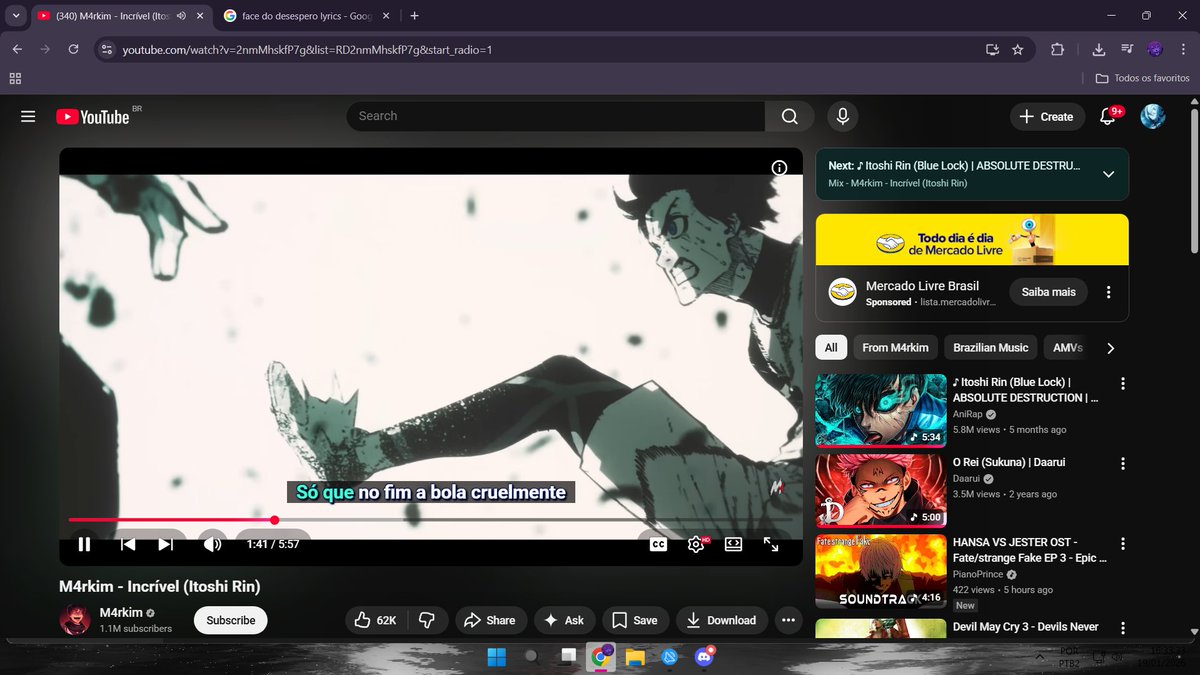Save video to a playlist
Viewport: 1200px width, 675px height.
[x=635, y=620]
